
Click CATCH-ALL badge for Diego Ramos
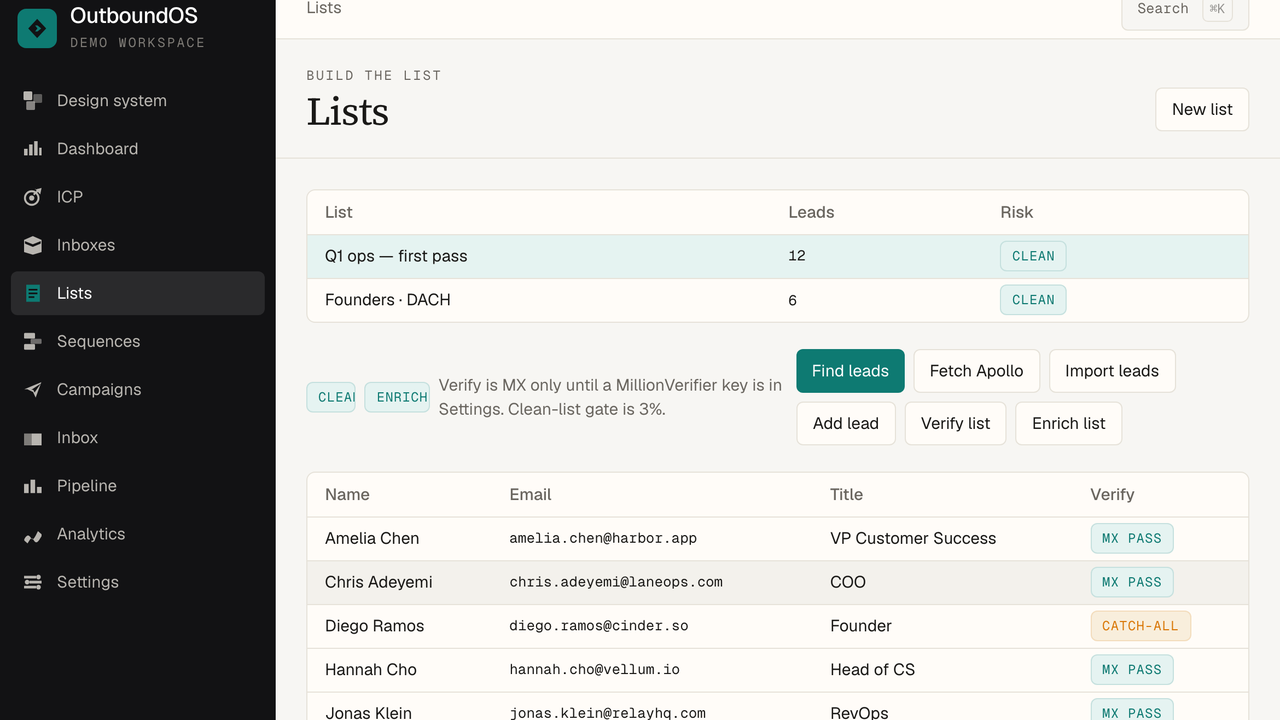[1140, 626]
